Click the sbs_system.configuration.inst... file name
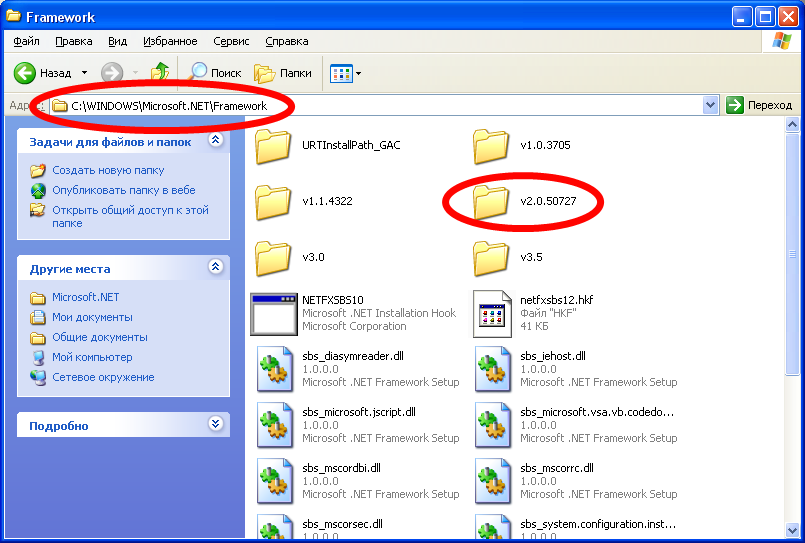This screenshot has width=805, height=543. pos(598,524)
